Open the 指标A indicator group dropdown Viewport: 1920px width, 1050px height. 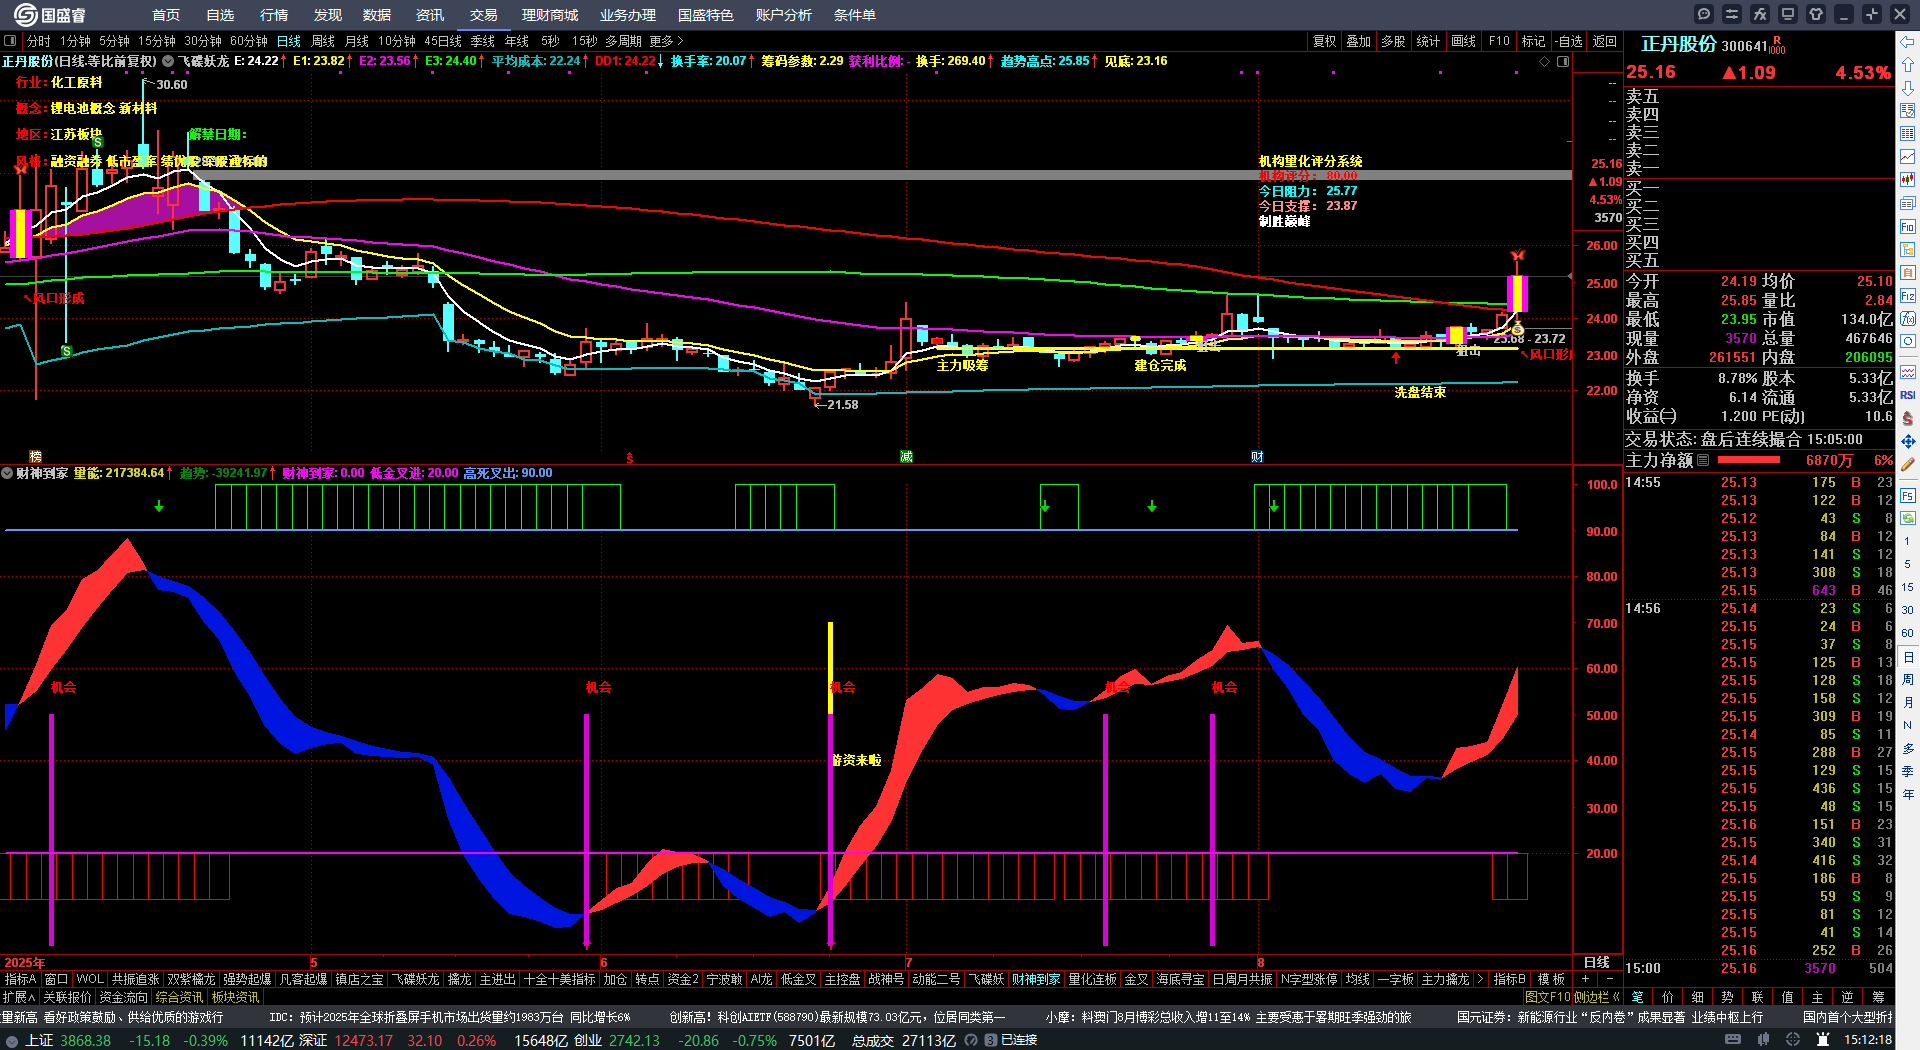20,979
